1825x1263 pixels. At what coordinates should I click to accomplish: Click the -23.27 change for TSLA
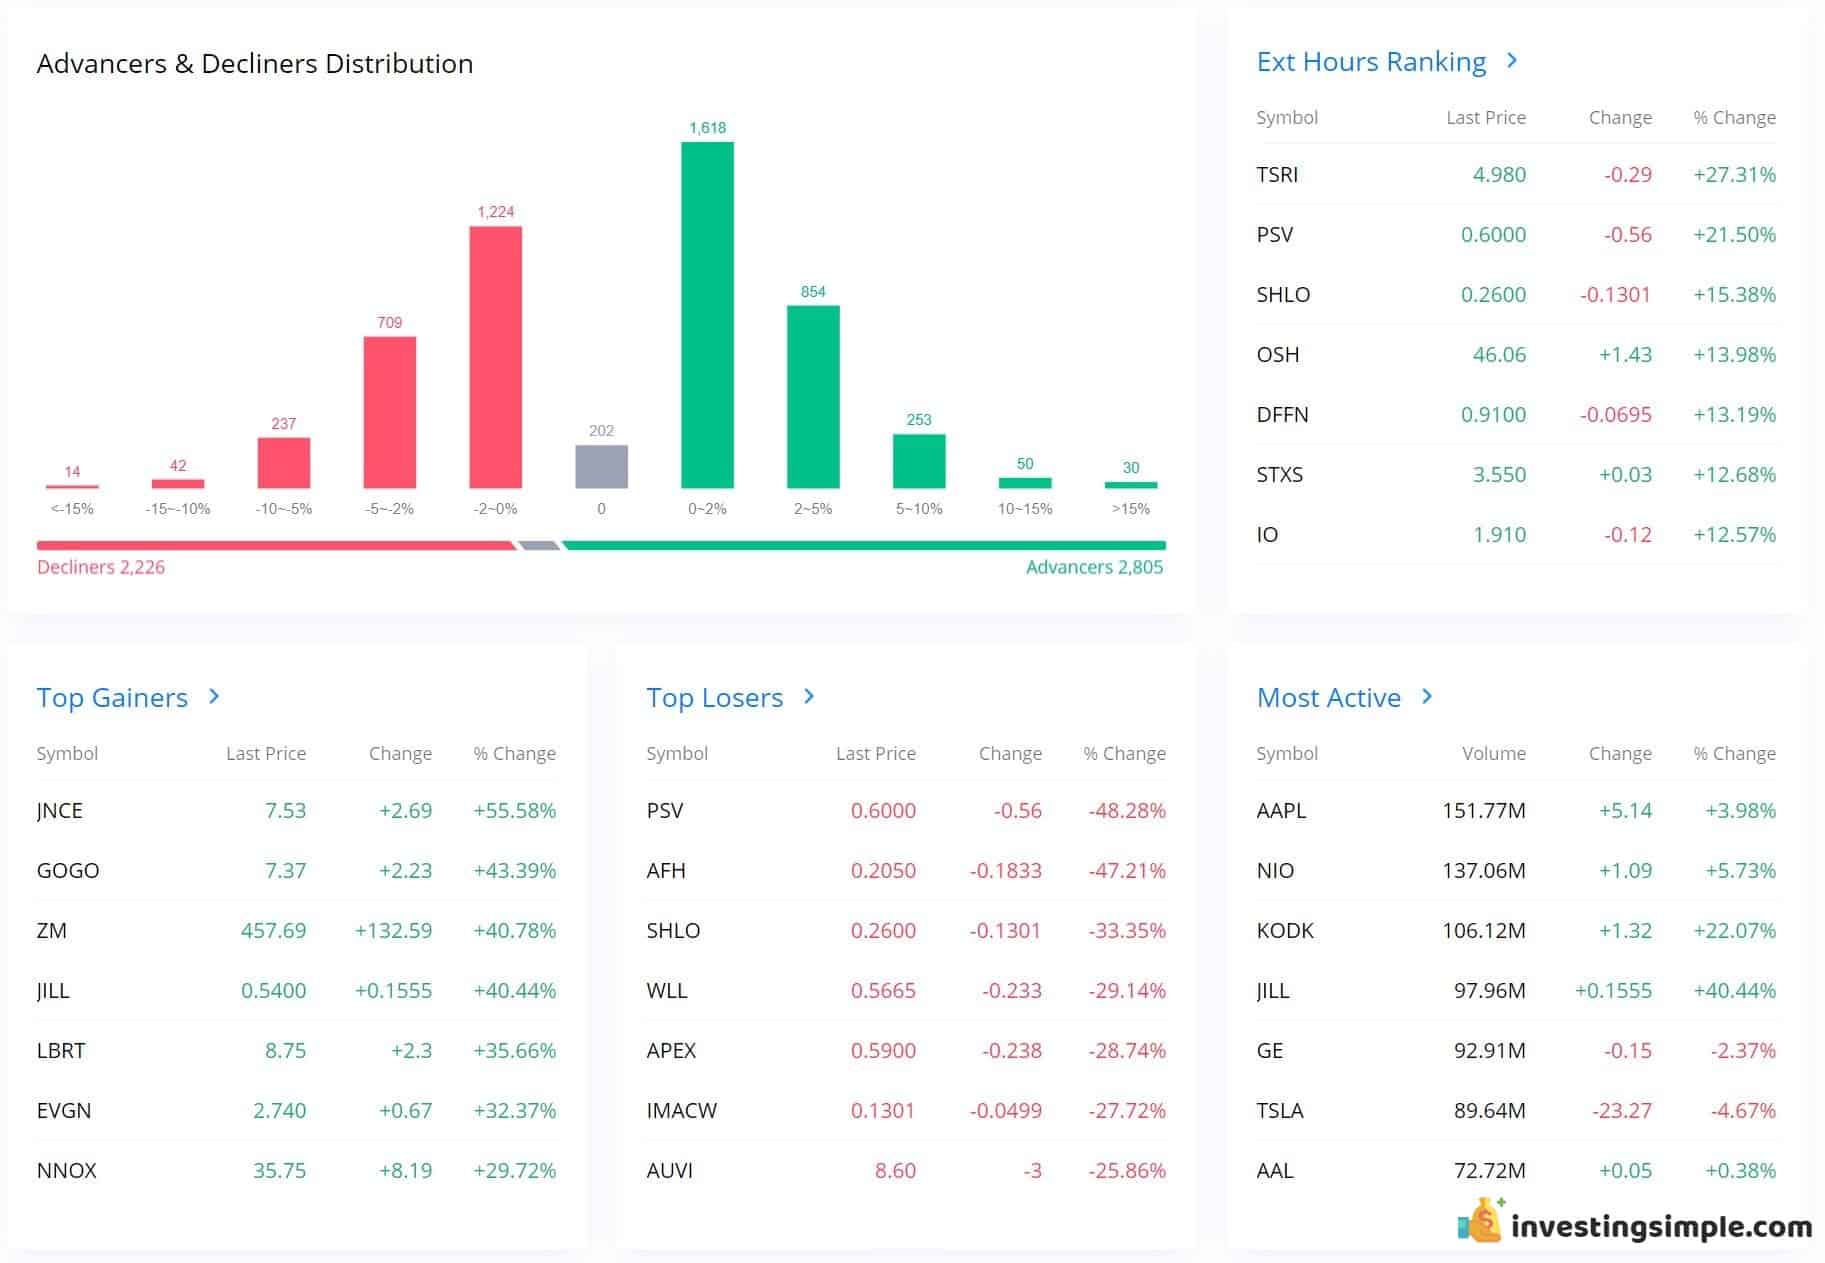click(x=1622, y=1110)
